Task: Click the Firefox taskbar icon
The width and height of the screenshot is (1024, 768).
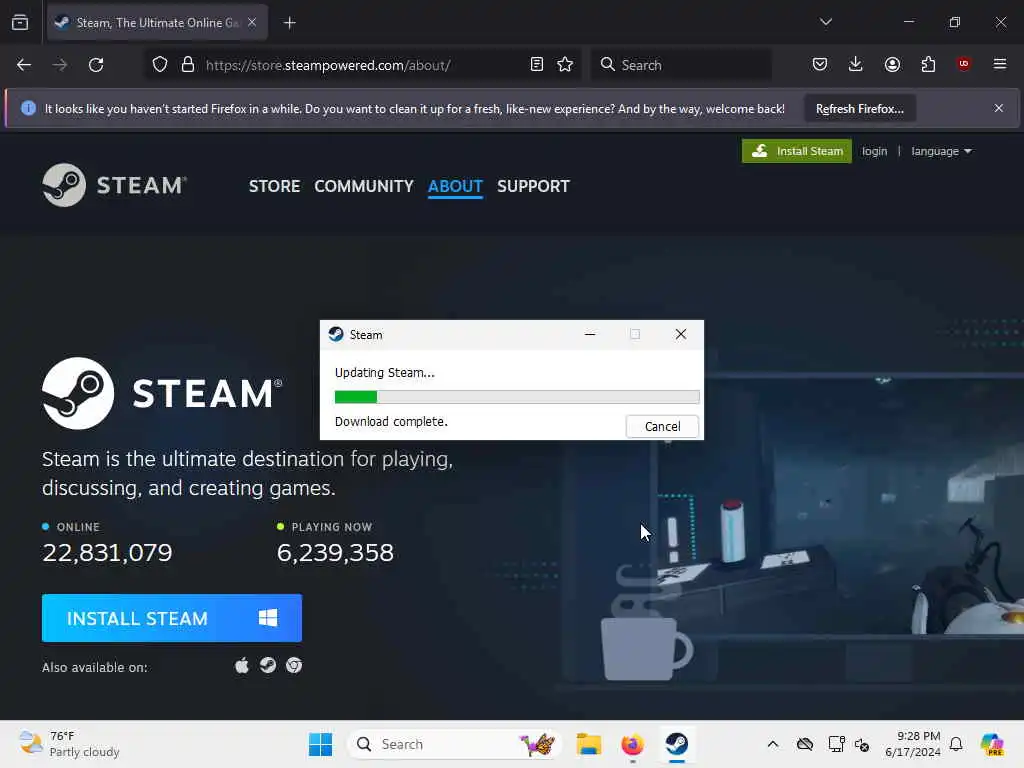Action: 632,744
